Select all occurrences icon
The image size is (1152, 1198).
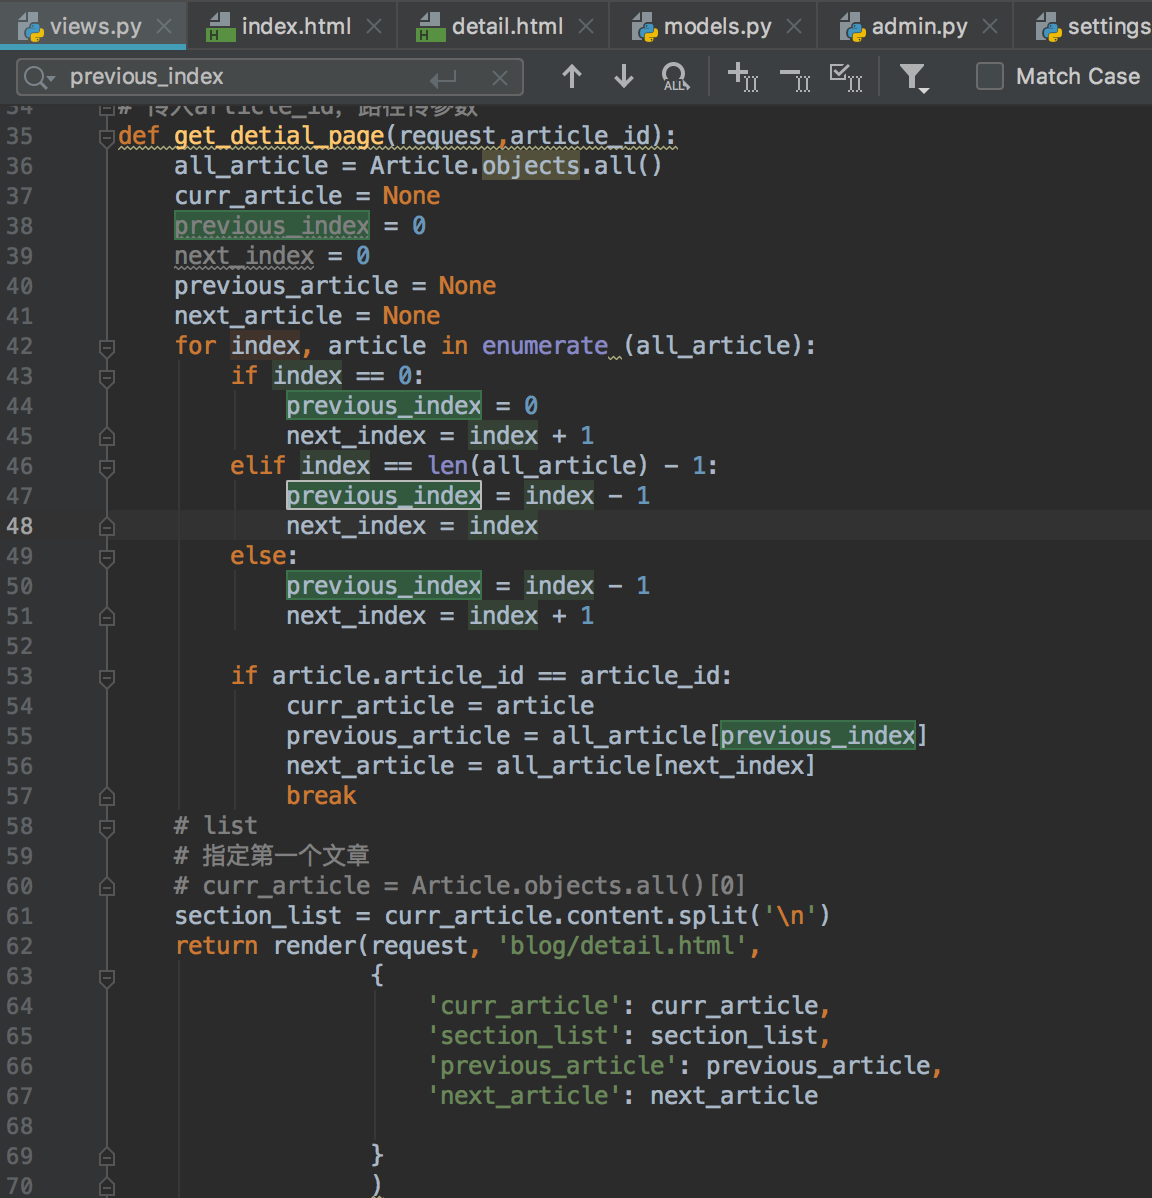pyautogui.click(x=846, y=77)
